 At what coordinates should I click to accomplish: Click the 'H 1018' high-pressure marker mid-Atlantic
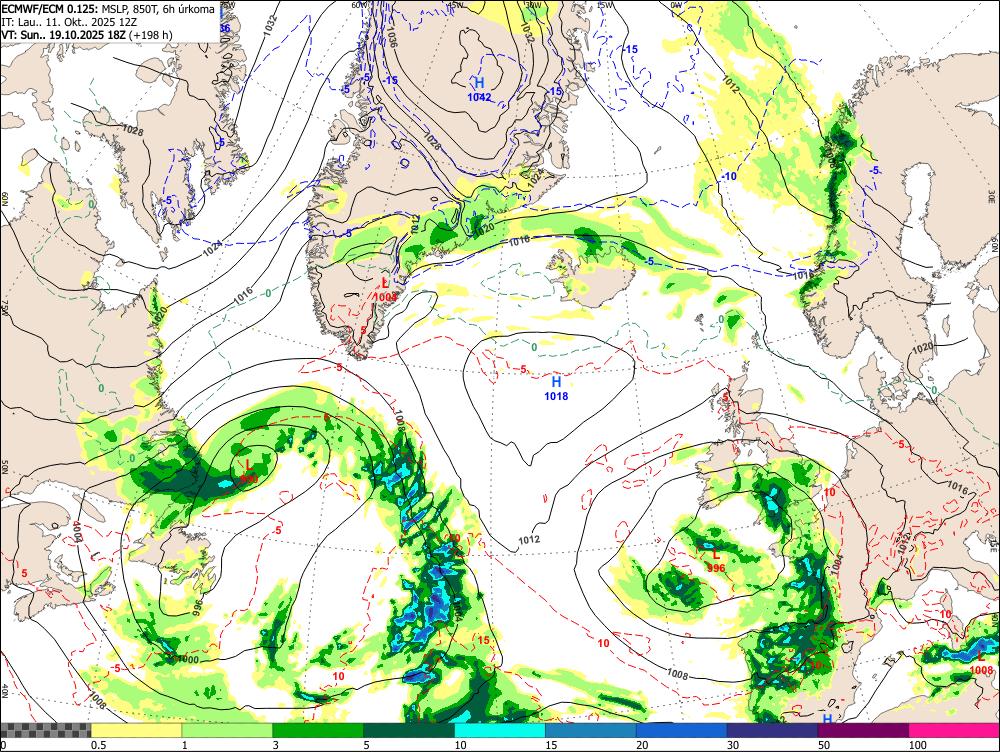[x=556, y=388]
